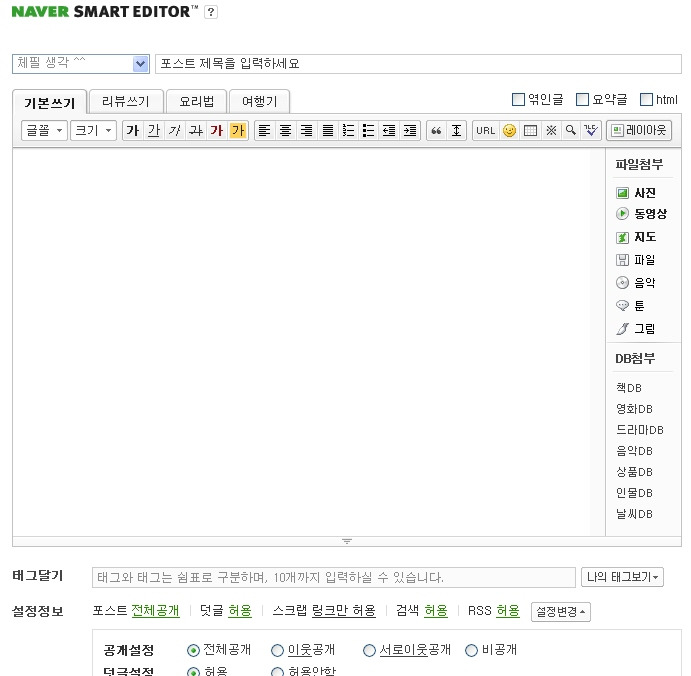
Task: Attach a map with 지도
Action: coord(636,237)
